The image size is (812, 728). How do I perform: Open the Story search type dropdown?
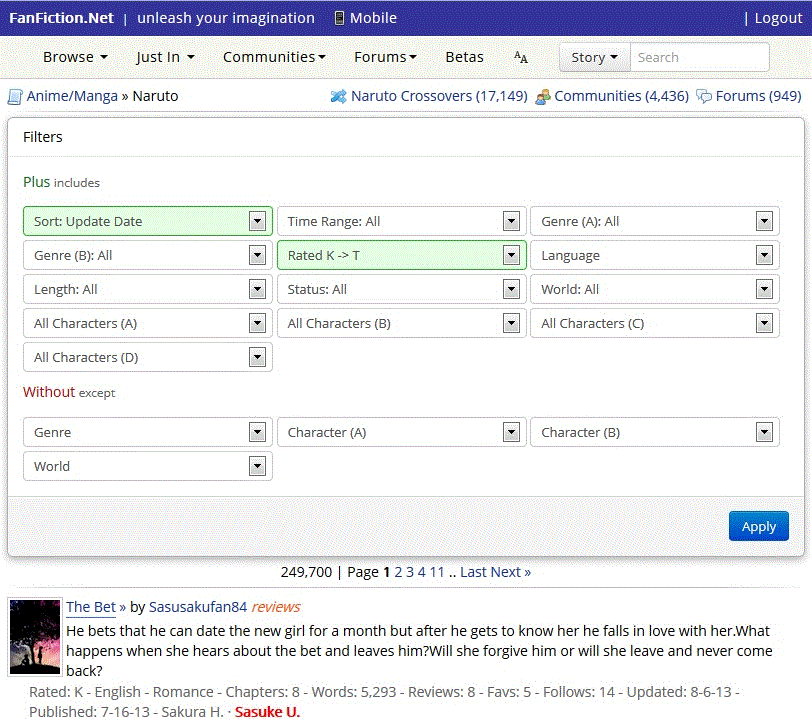tap(594, 57)
